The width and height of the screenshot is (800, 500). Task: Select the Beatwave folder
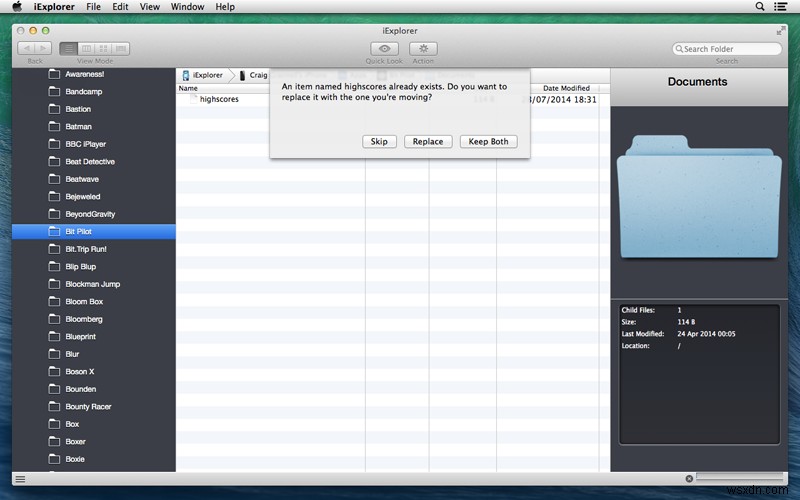pos(94,179)
